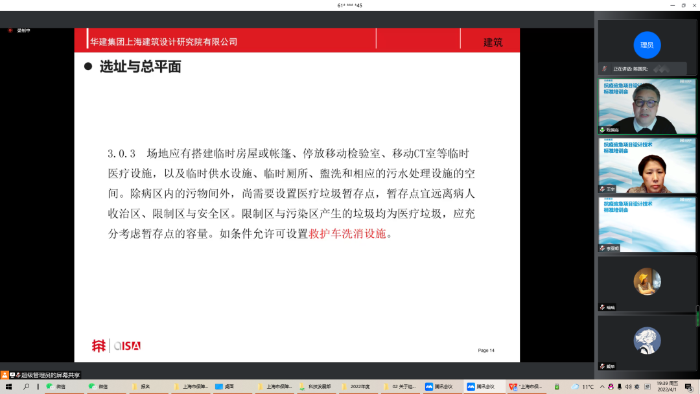The height and width of the screenshot is (394, 700).
Task: Select the woman's video tile
Action: (x=647, y=166)
